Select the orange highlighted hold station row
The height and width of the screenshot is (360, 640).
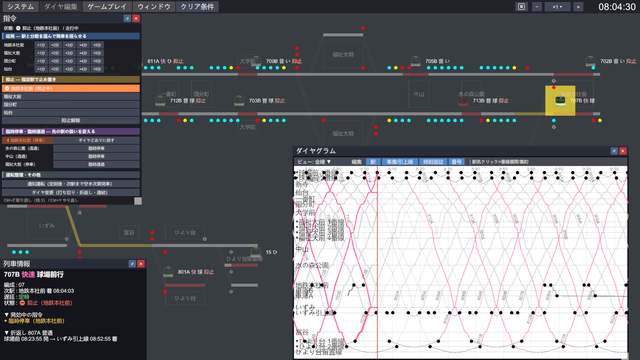point(71,89)
